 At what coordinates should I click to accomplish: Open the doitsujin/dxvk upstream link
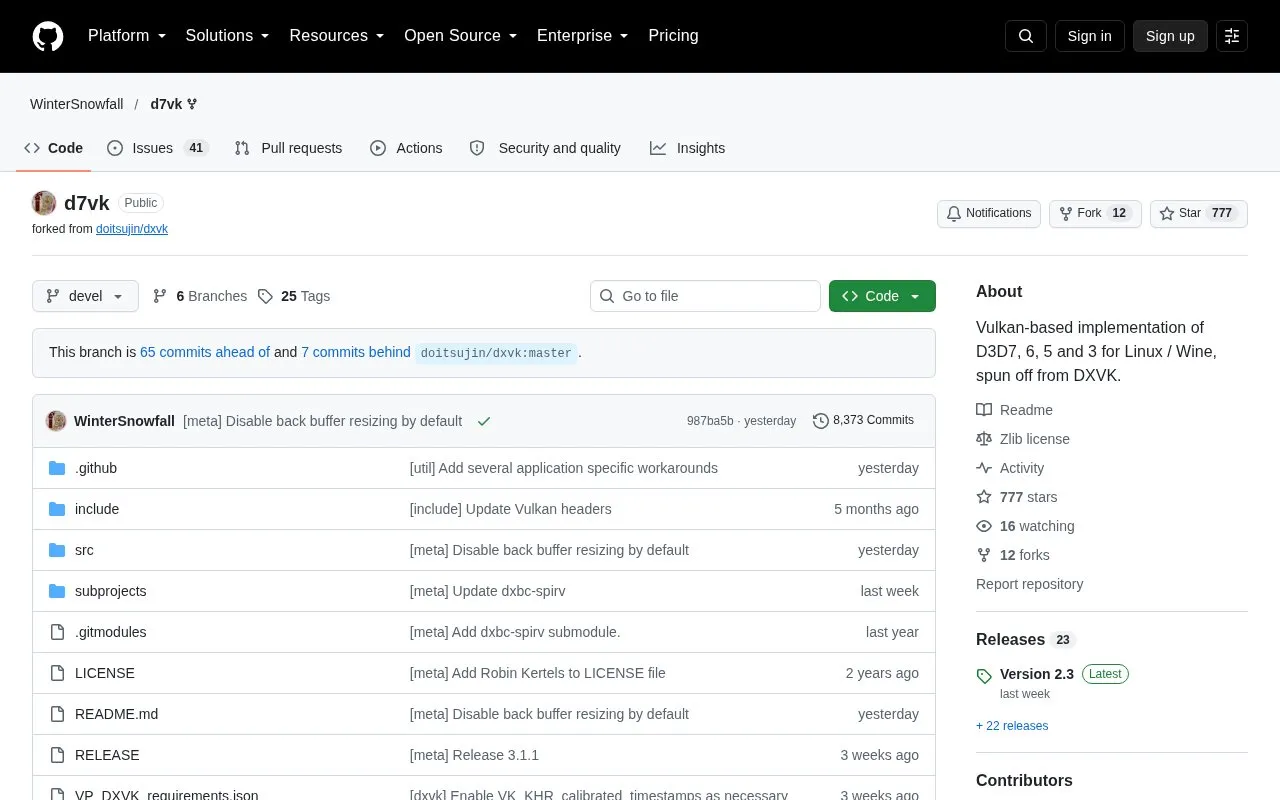tap(132, 229)
